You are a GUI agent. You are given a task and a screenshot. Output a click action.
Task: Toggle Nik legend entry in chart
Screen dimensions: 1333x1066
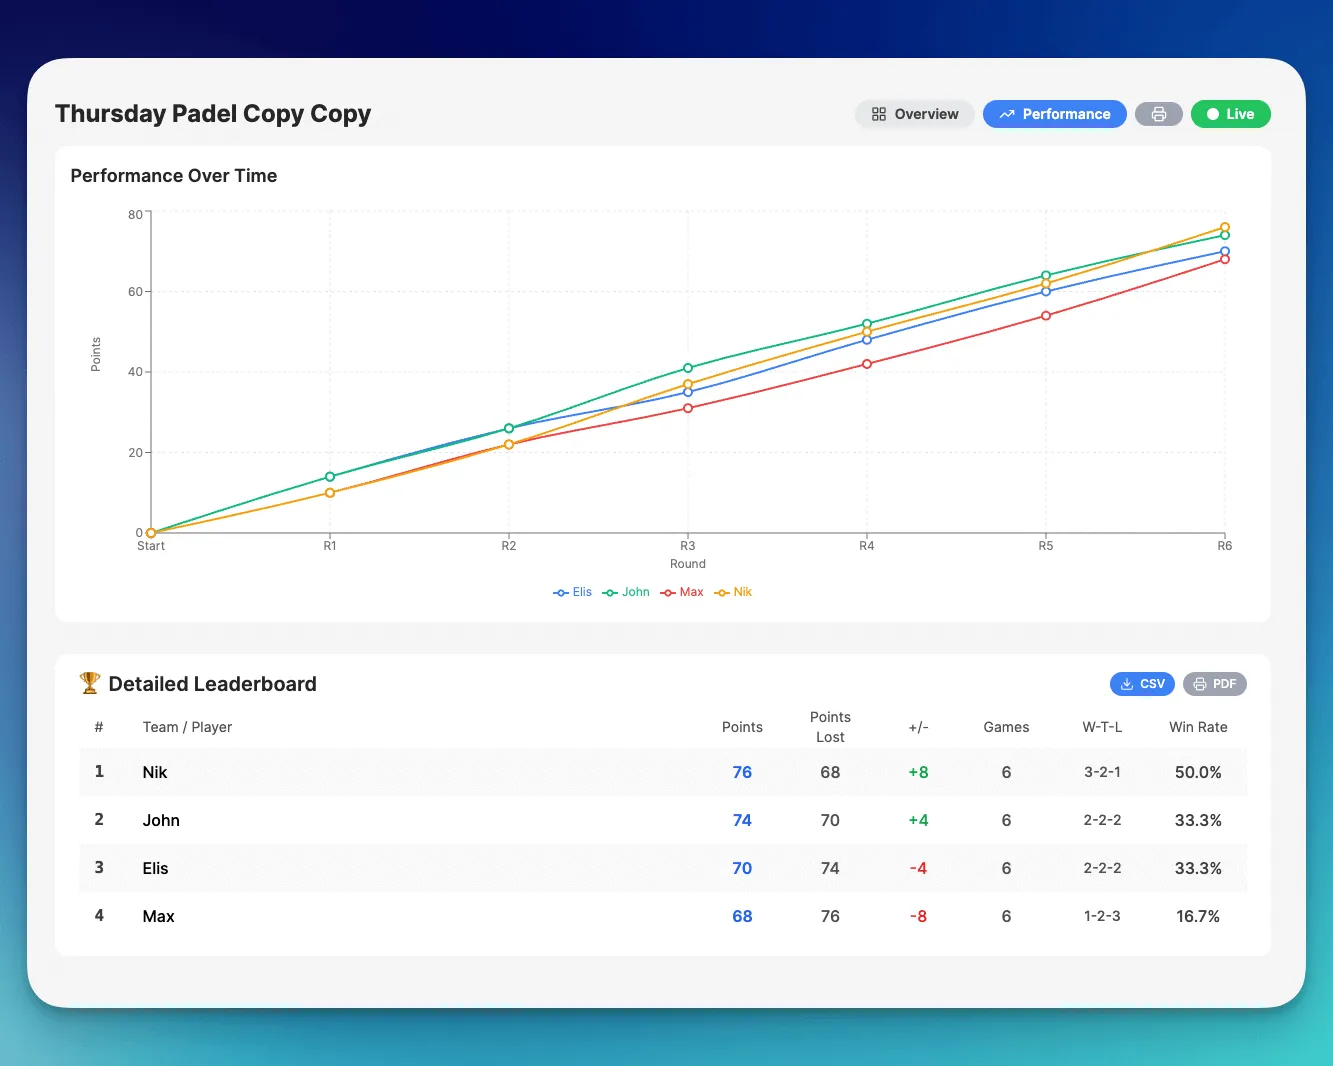[x=734, y=592]
